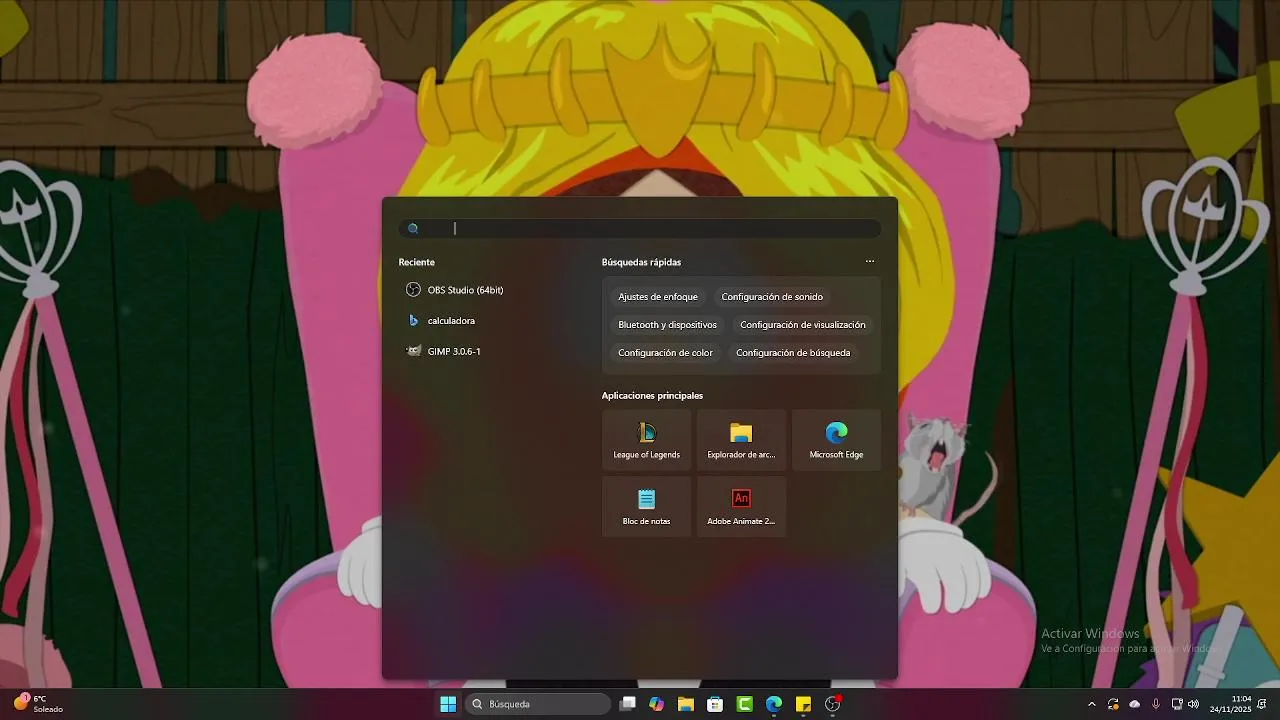The width and height of the screenshot is (1280, 720).
Task: Open clock and date 11:04 flyout
Action: [x=1230, y=704]
